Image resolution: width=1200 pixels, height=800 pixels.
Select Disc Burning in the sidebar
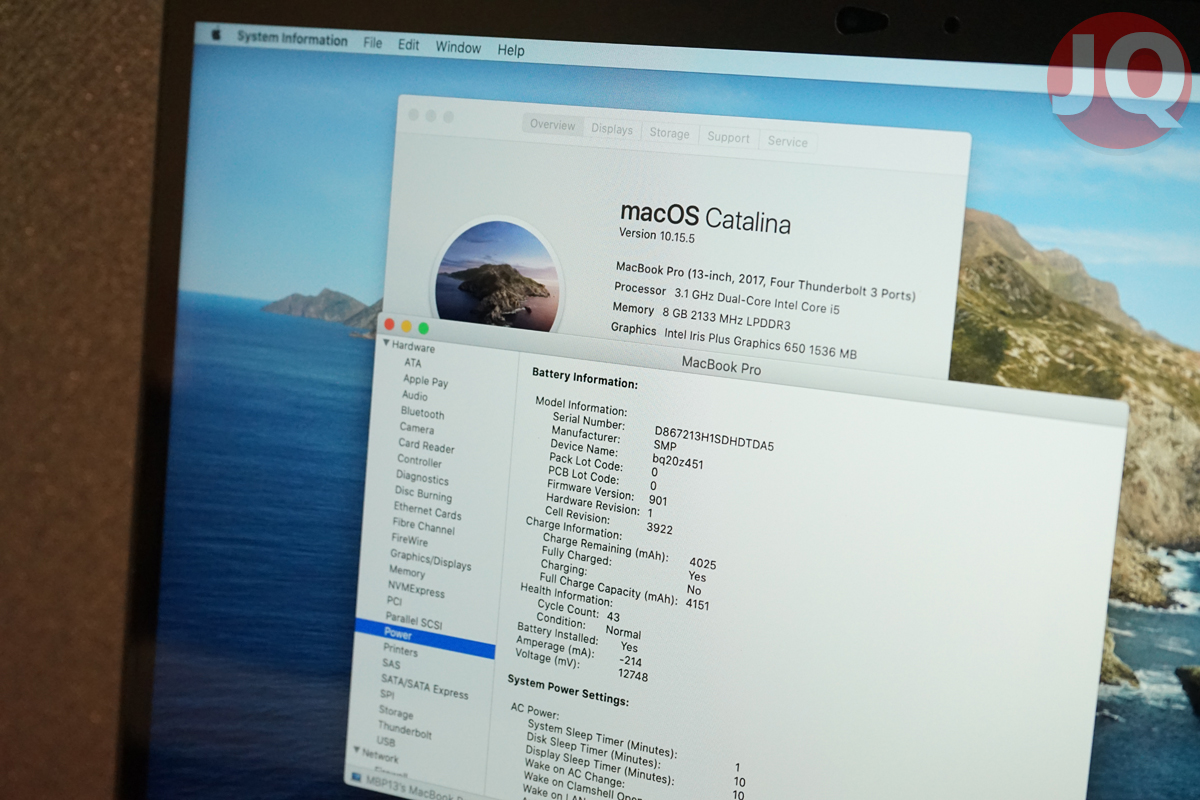click(423, 494)
